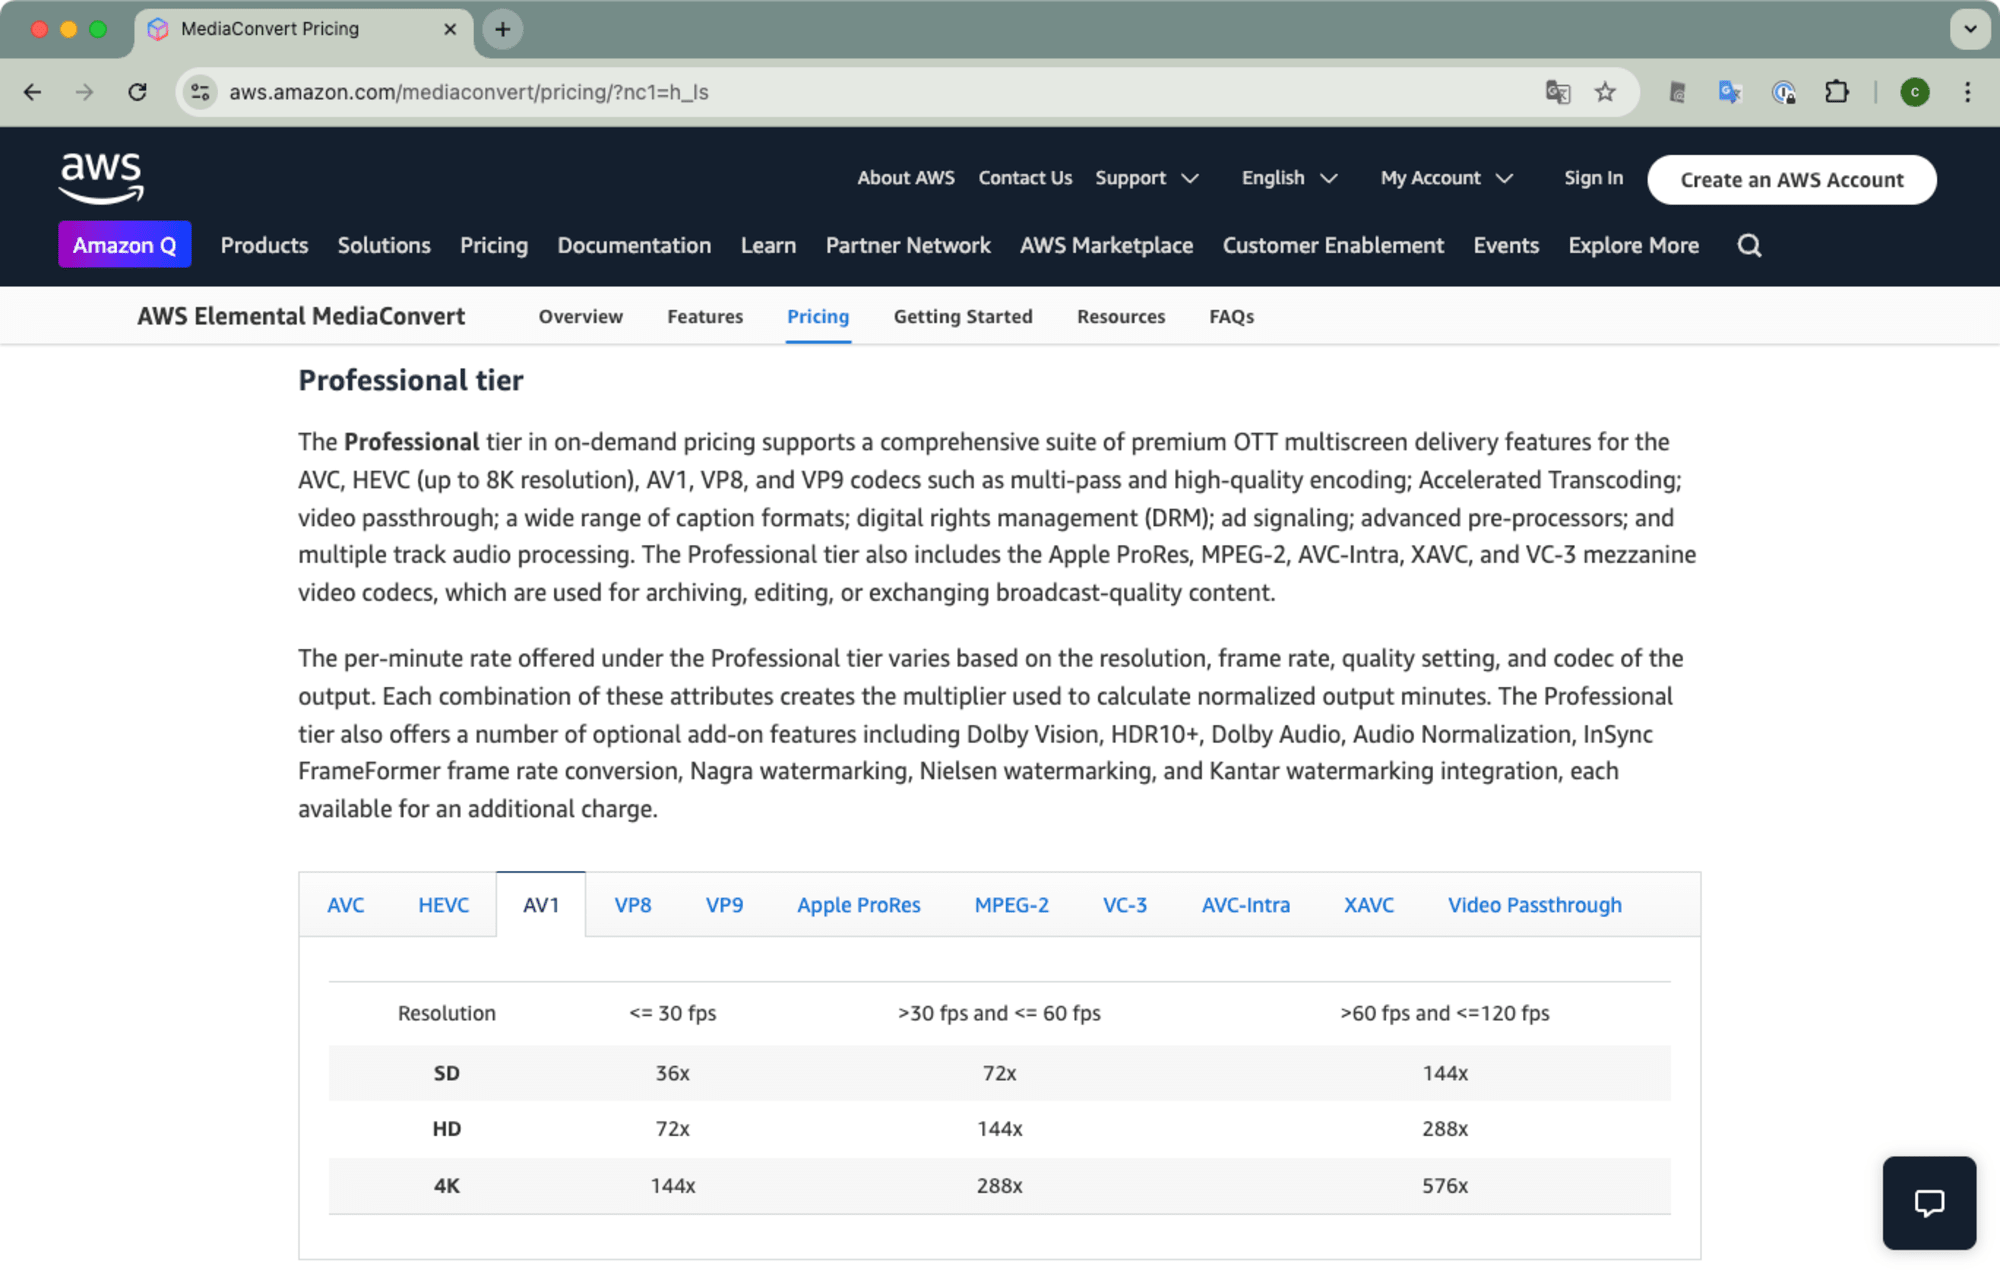
Task: Expand the Support dropdown
Action: tap(1147, 178)
